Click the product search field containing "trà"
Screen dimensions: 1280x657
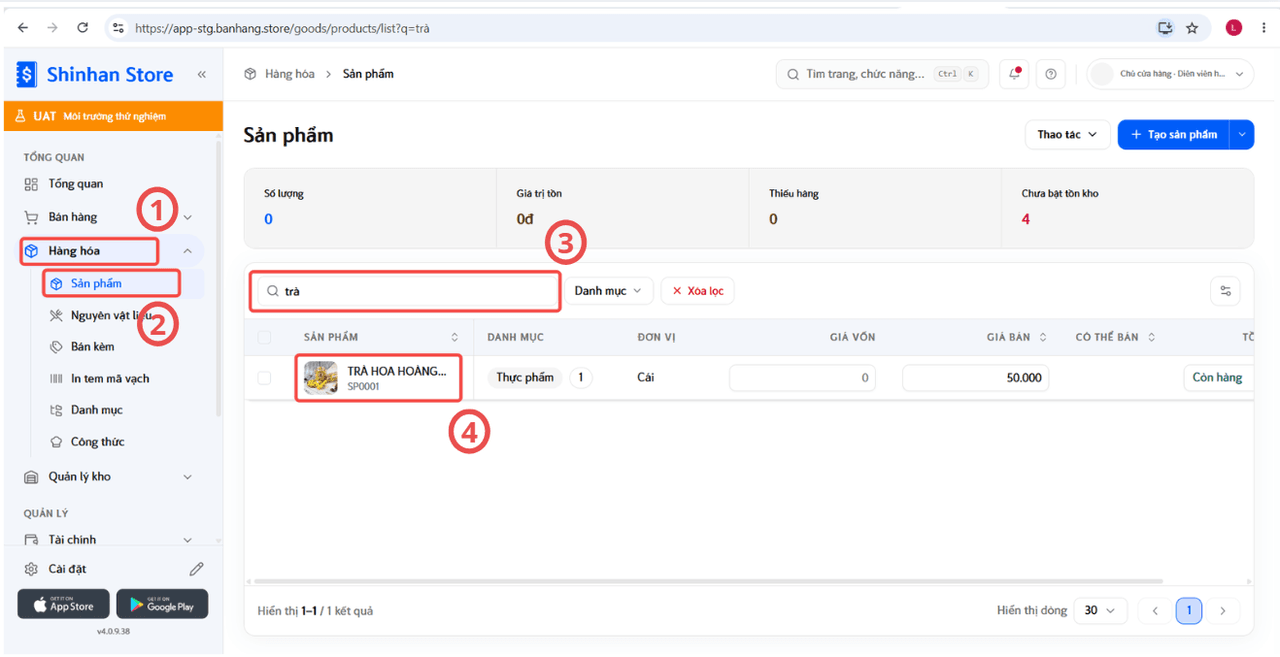point(404,291)
